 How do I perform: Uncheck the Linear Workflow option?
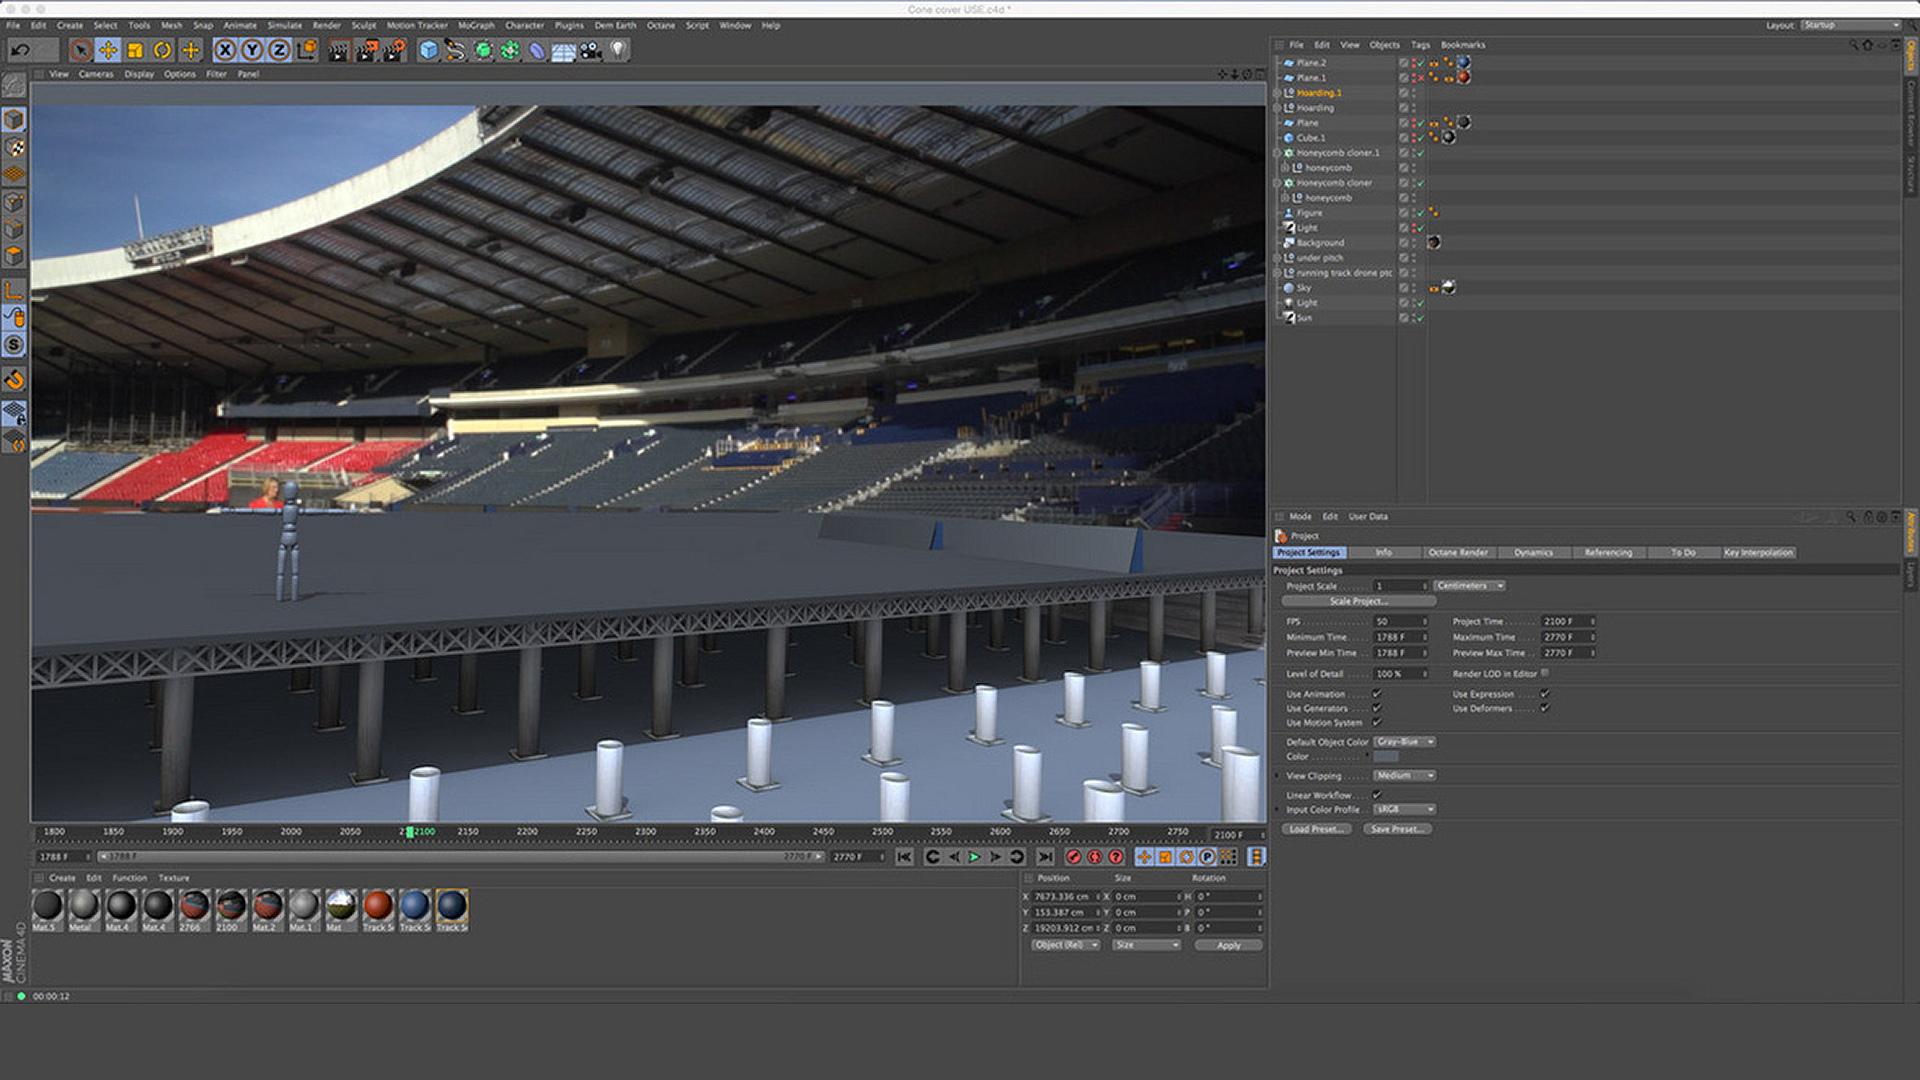[1377, 795]
